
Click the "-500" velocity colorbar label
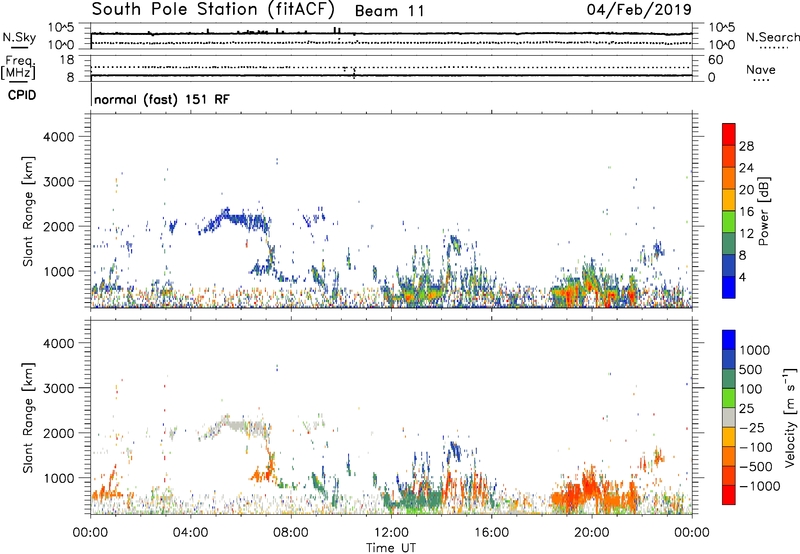pos(755,467)
